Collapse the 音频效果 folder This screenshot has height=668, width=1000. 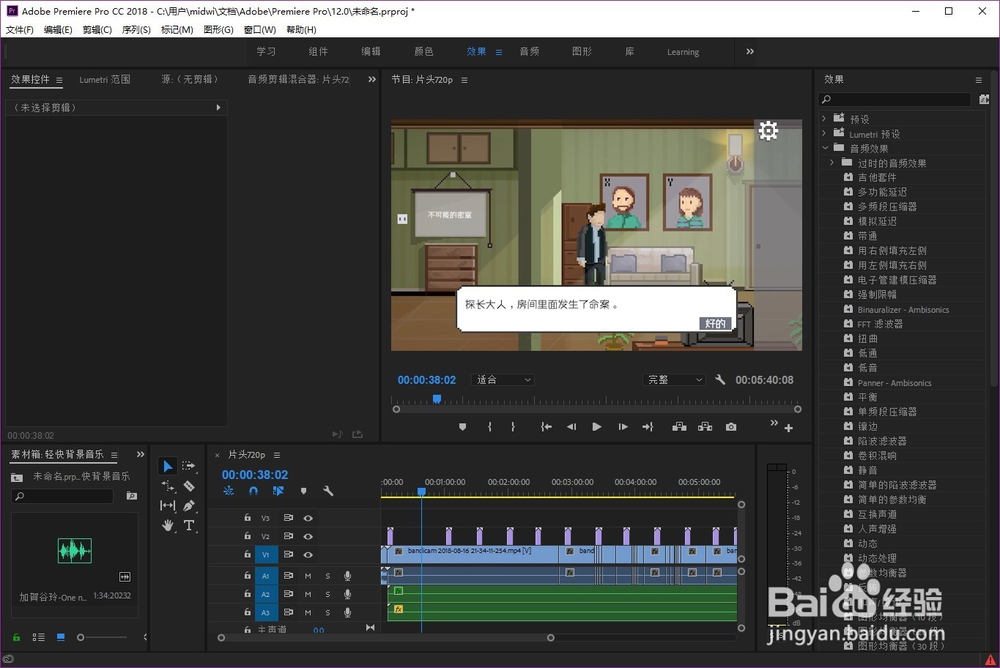825,148
